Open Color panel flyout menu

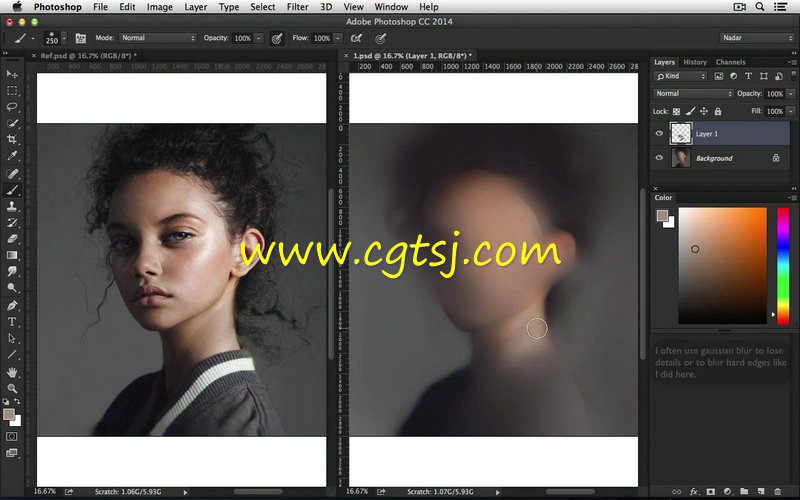click(x=792, y=198)
